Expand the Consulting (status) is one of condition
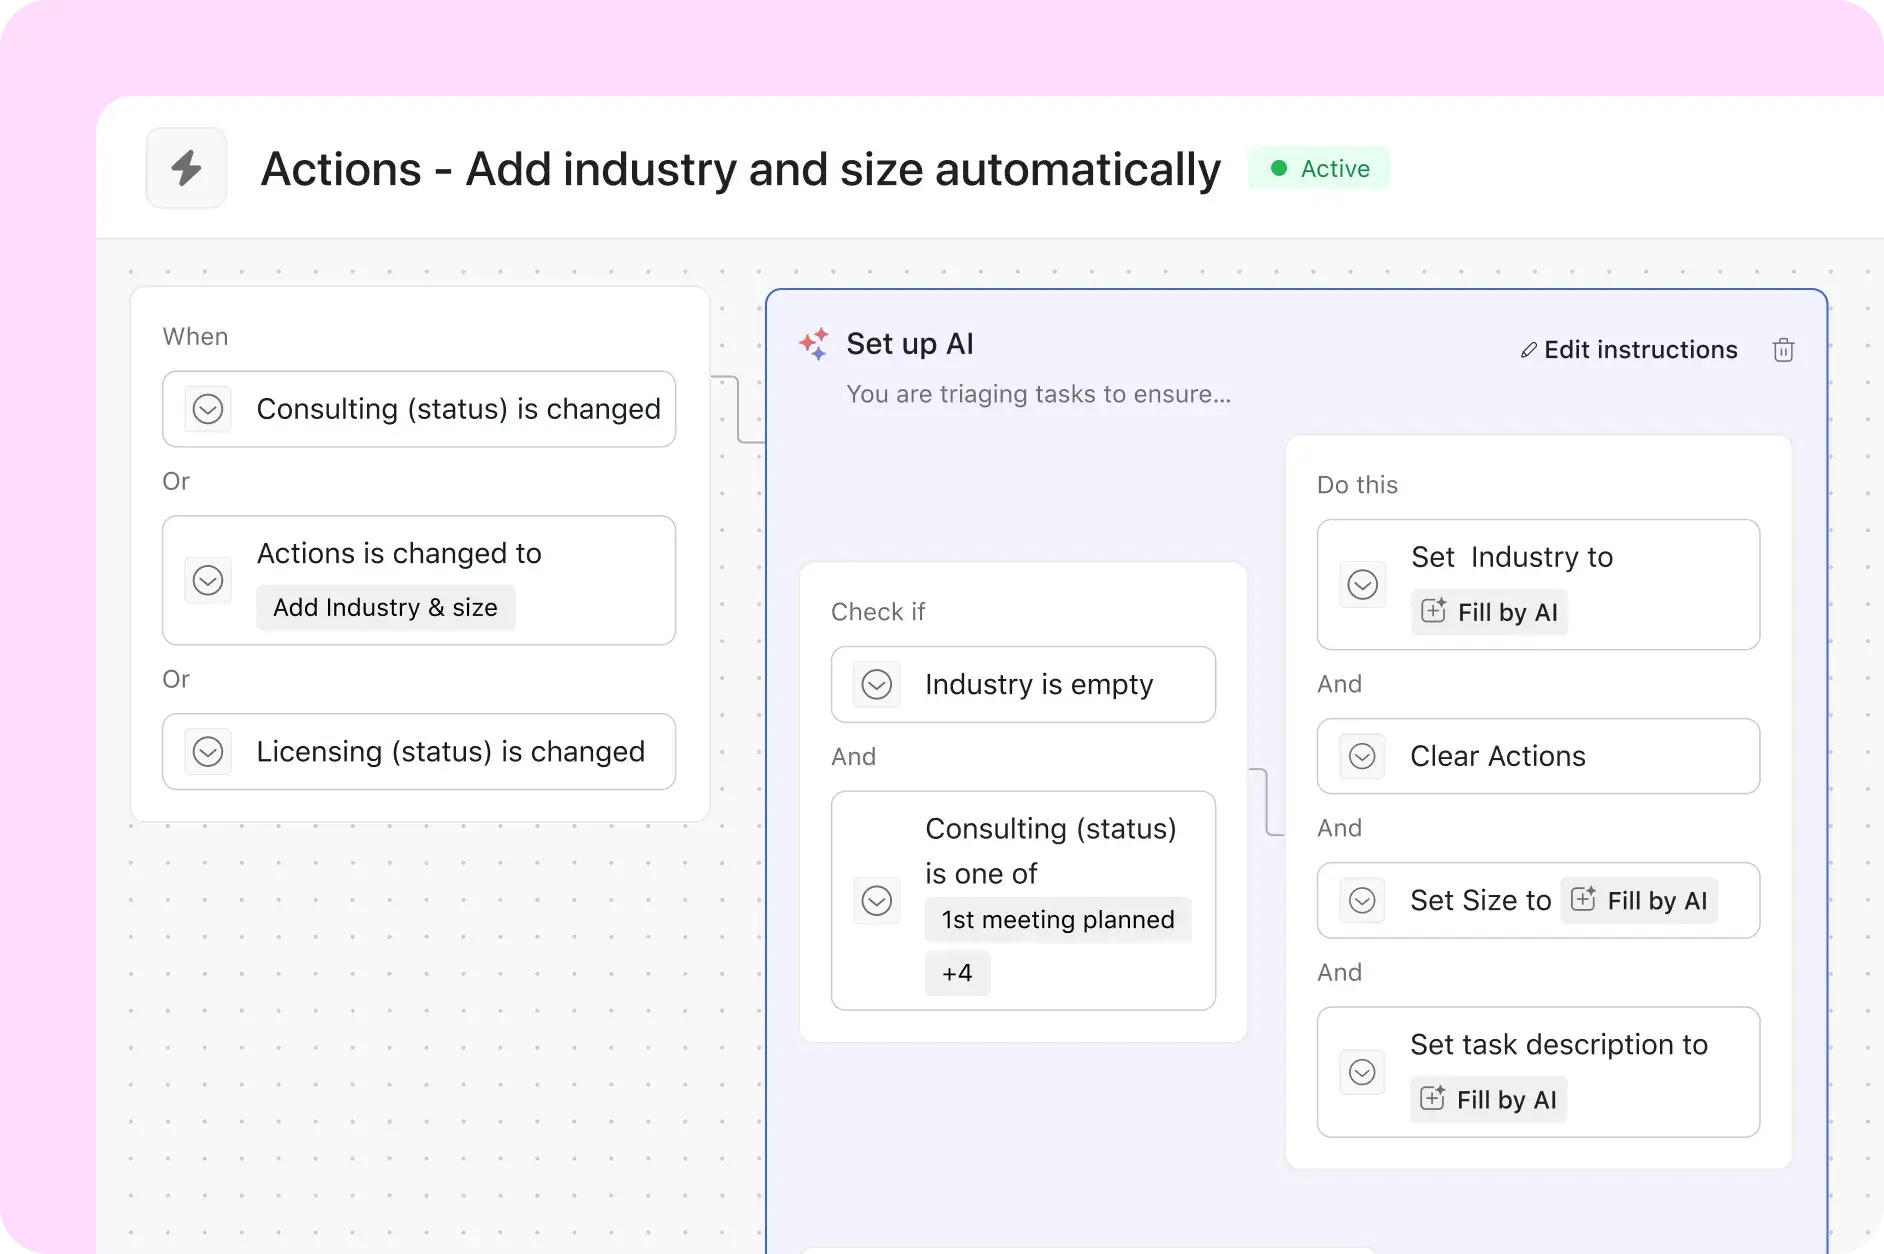The width and height of the screenshot is (1884, 1254). pos(877,900)
